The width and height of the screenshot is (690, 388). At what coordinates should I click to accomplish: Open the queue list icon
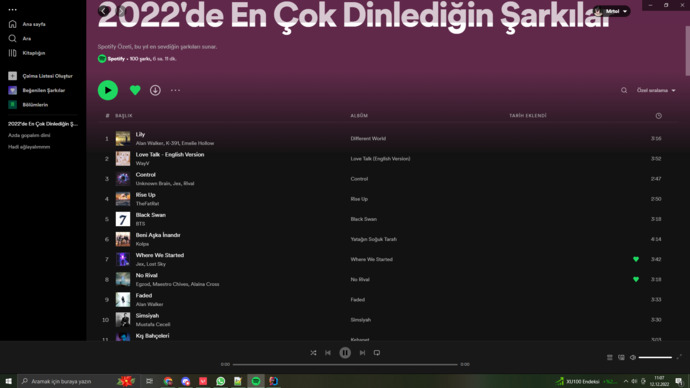click(609, 358)
